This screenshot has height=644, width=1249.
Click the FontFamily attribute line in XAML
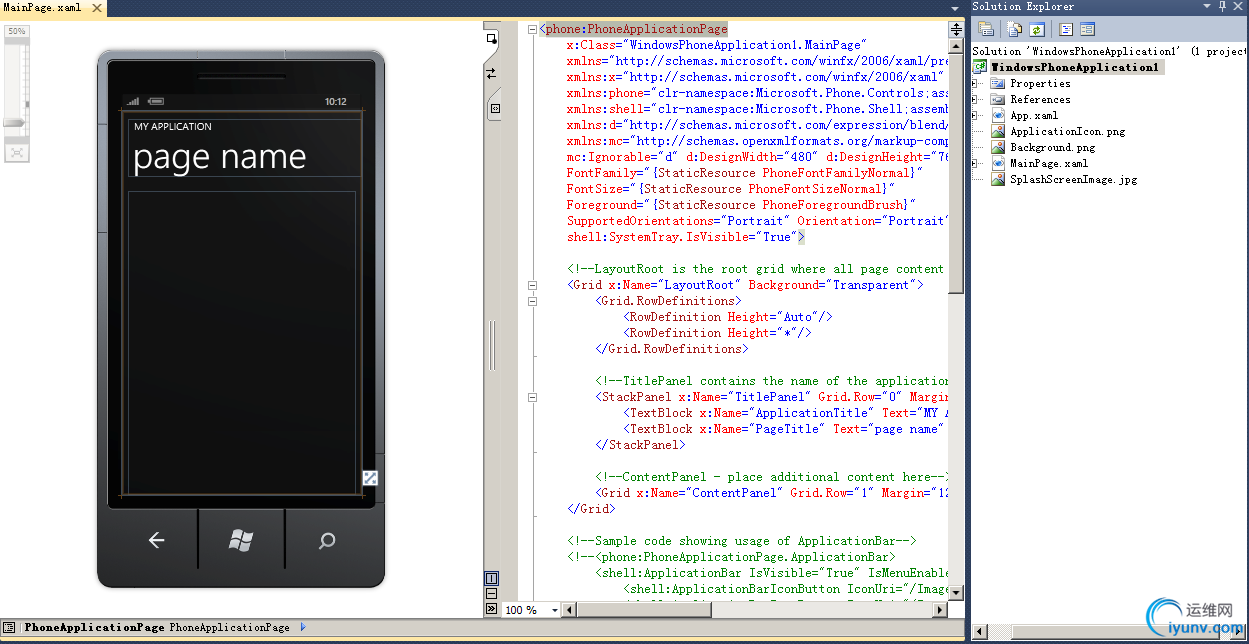pyautogui.click(x=745, y=173)
